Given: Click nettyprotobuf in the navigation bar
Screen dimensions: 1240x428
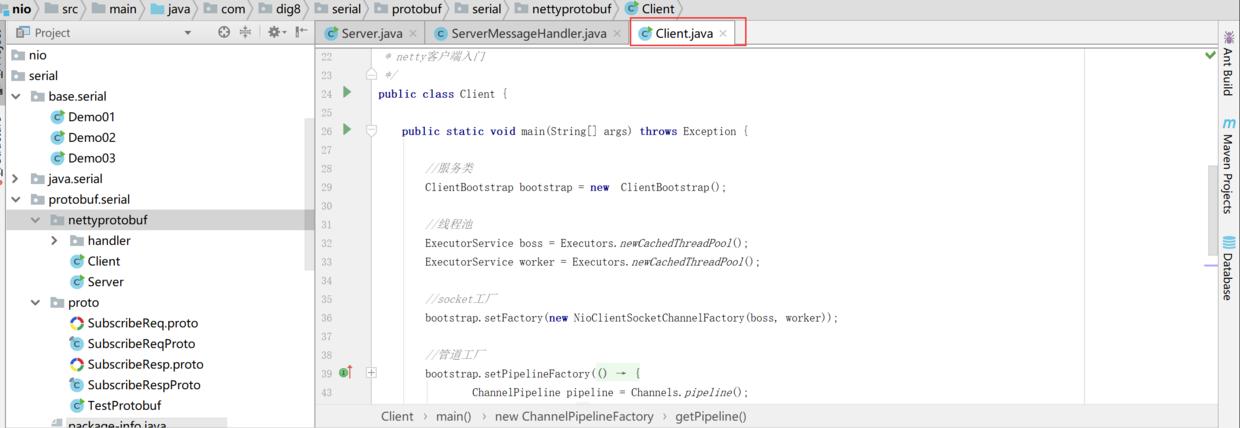Looking at the screenshot, I should 573,9.
